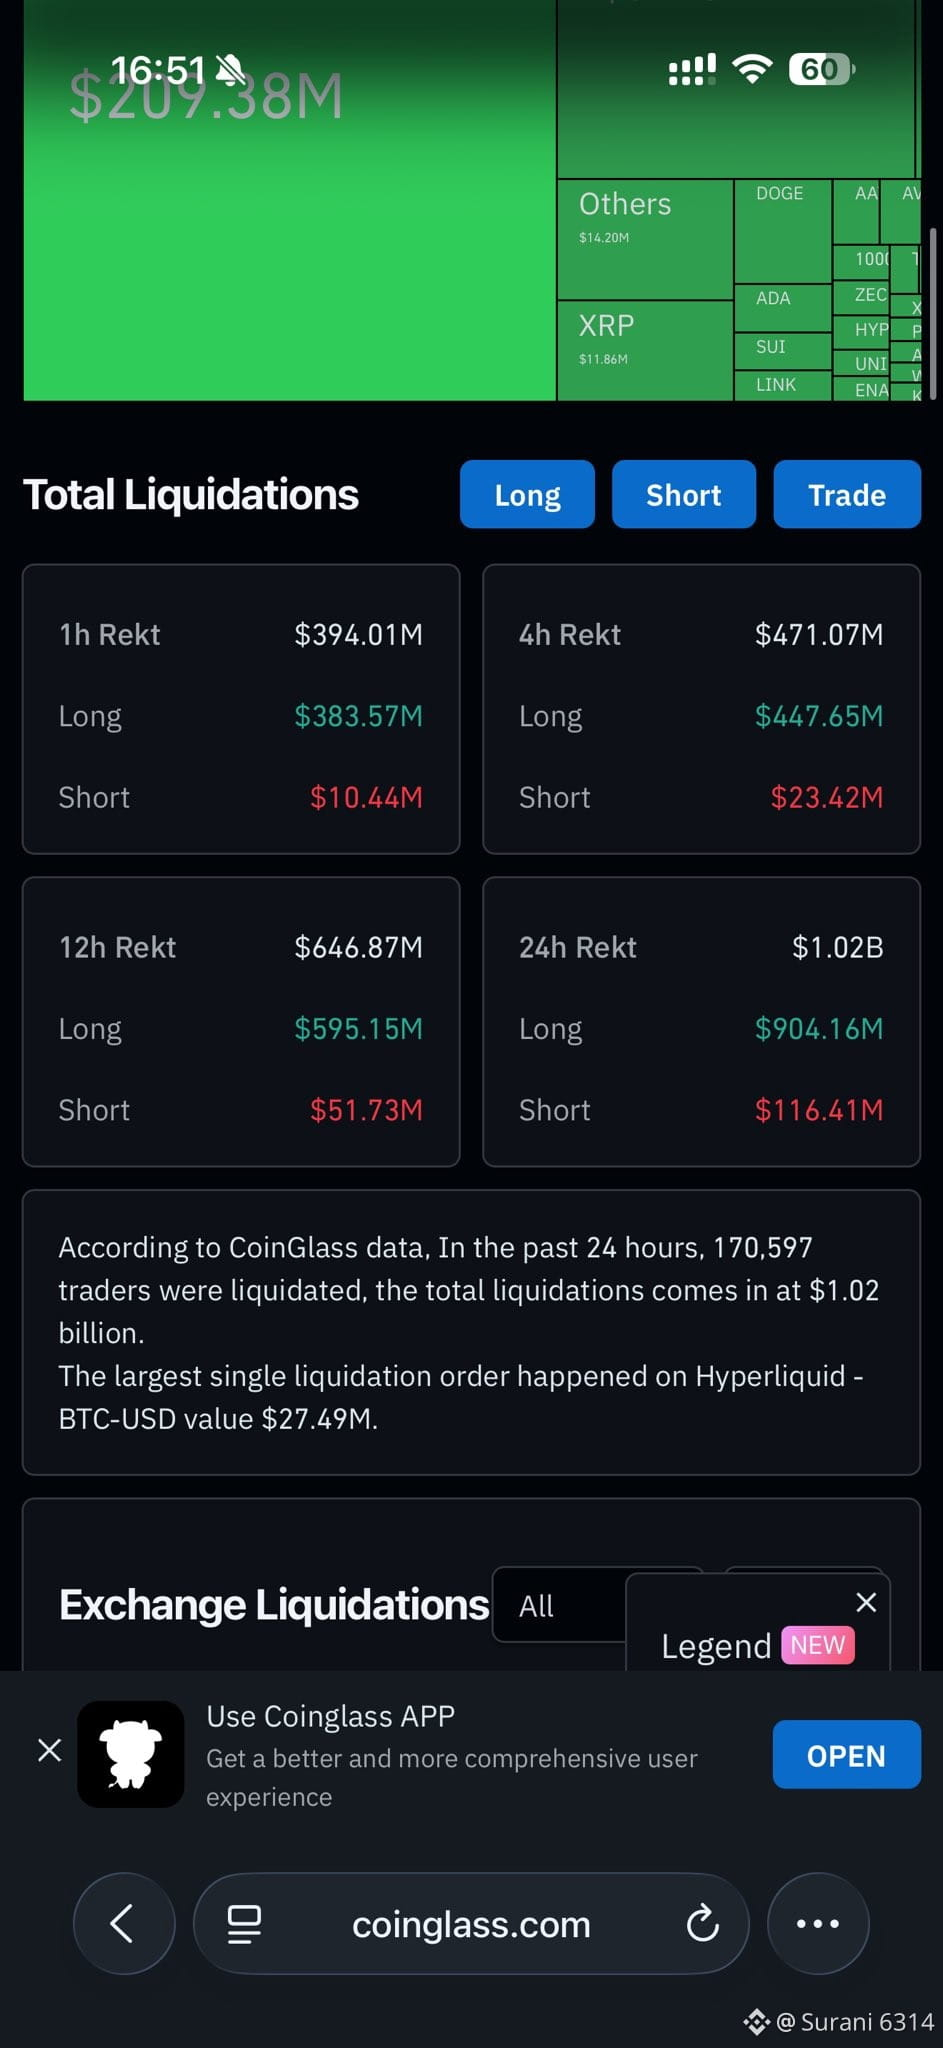The height and width of the screenshot is (2048, 943).
Task: Reload the coinglass.com page
Action: [x=702, y=1922]
